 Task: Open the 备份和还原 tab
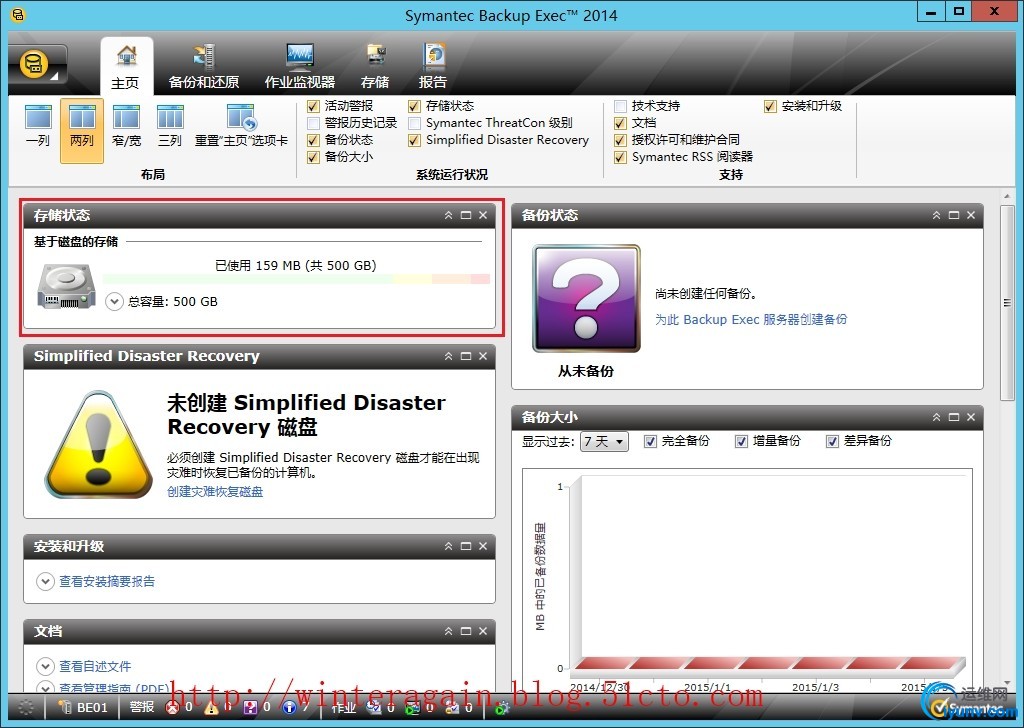204,66
